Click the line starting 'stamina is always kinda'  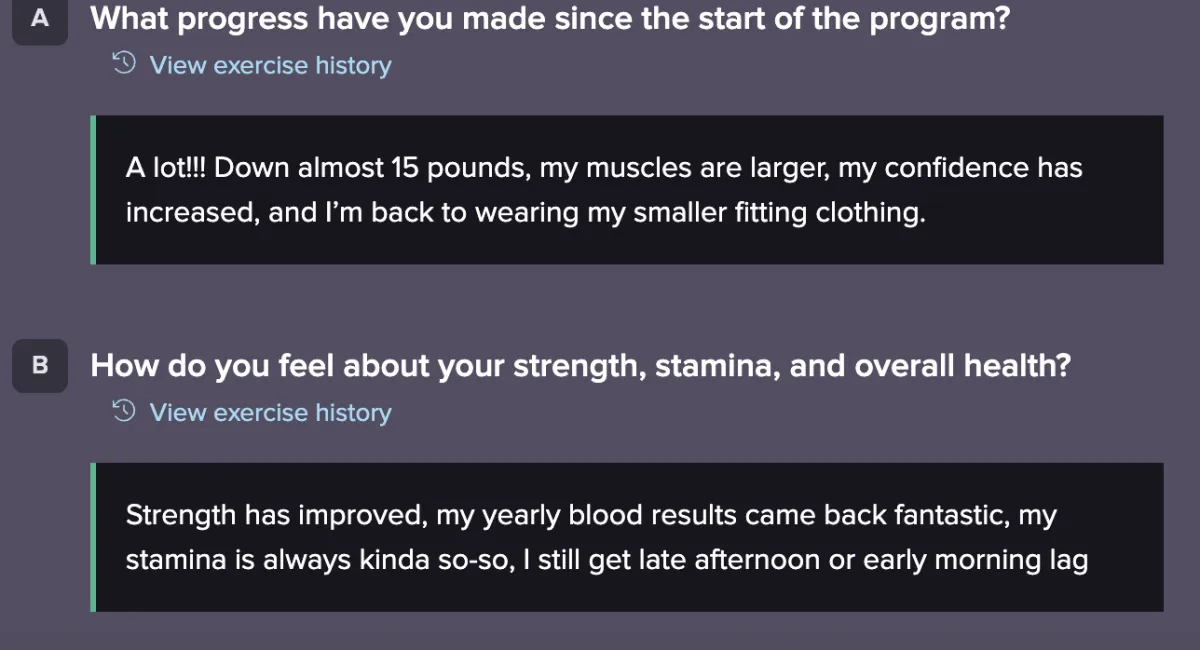pos(606,560)
